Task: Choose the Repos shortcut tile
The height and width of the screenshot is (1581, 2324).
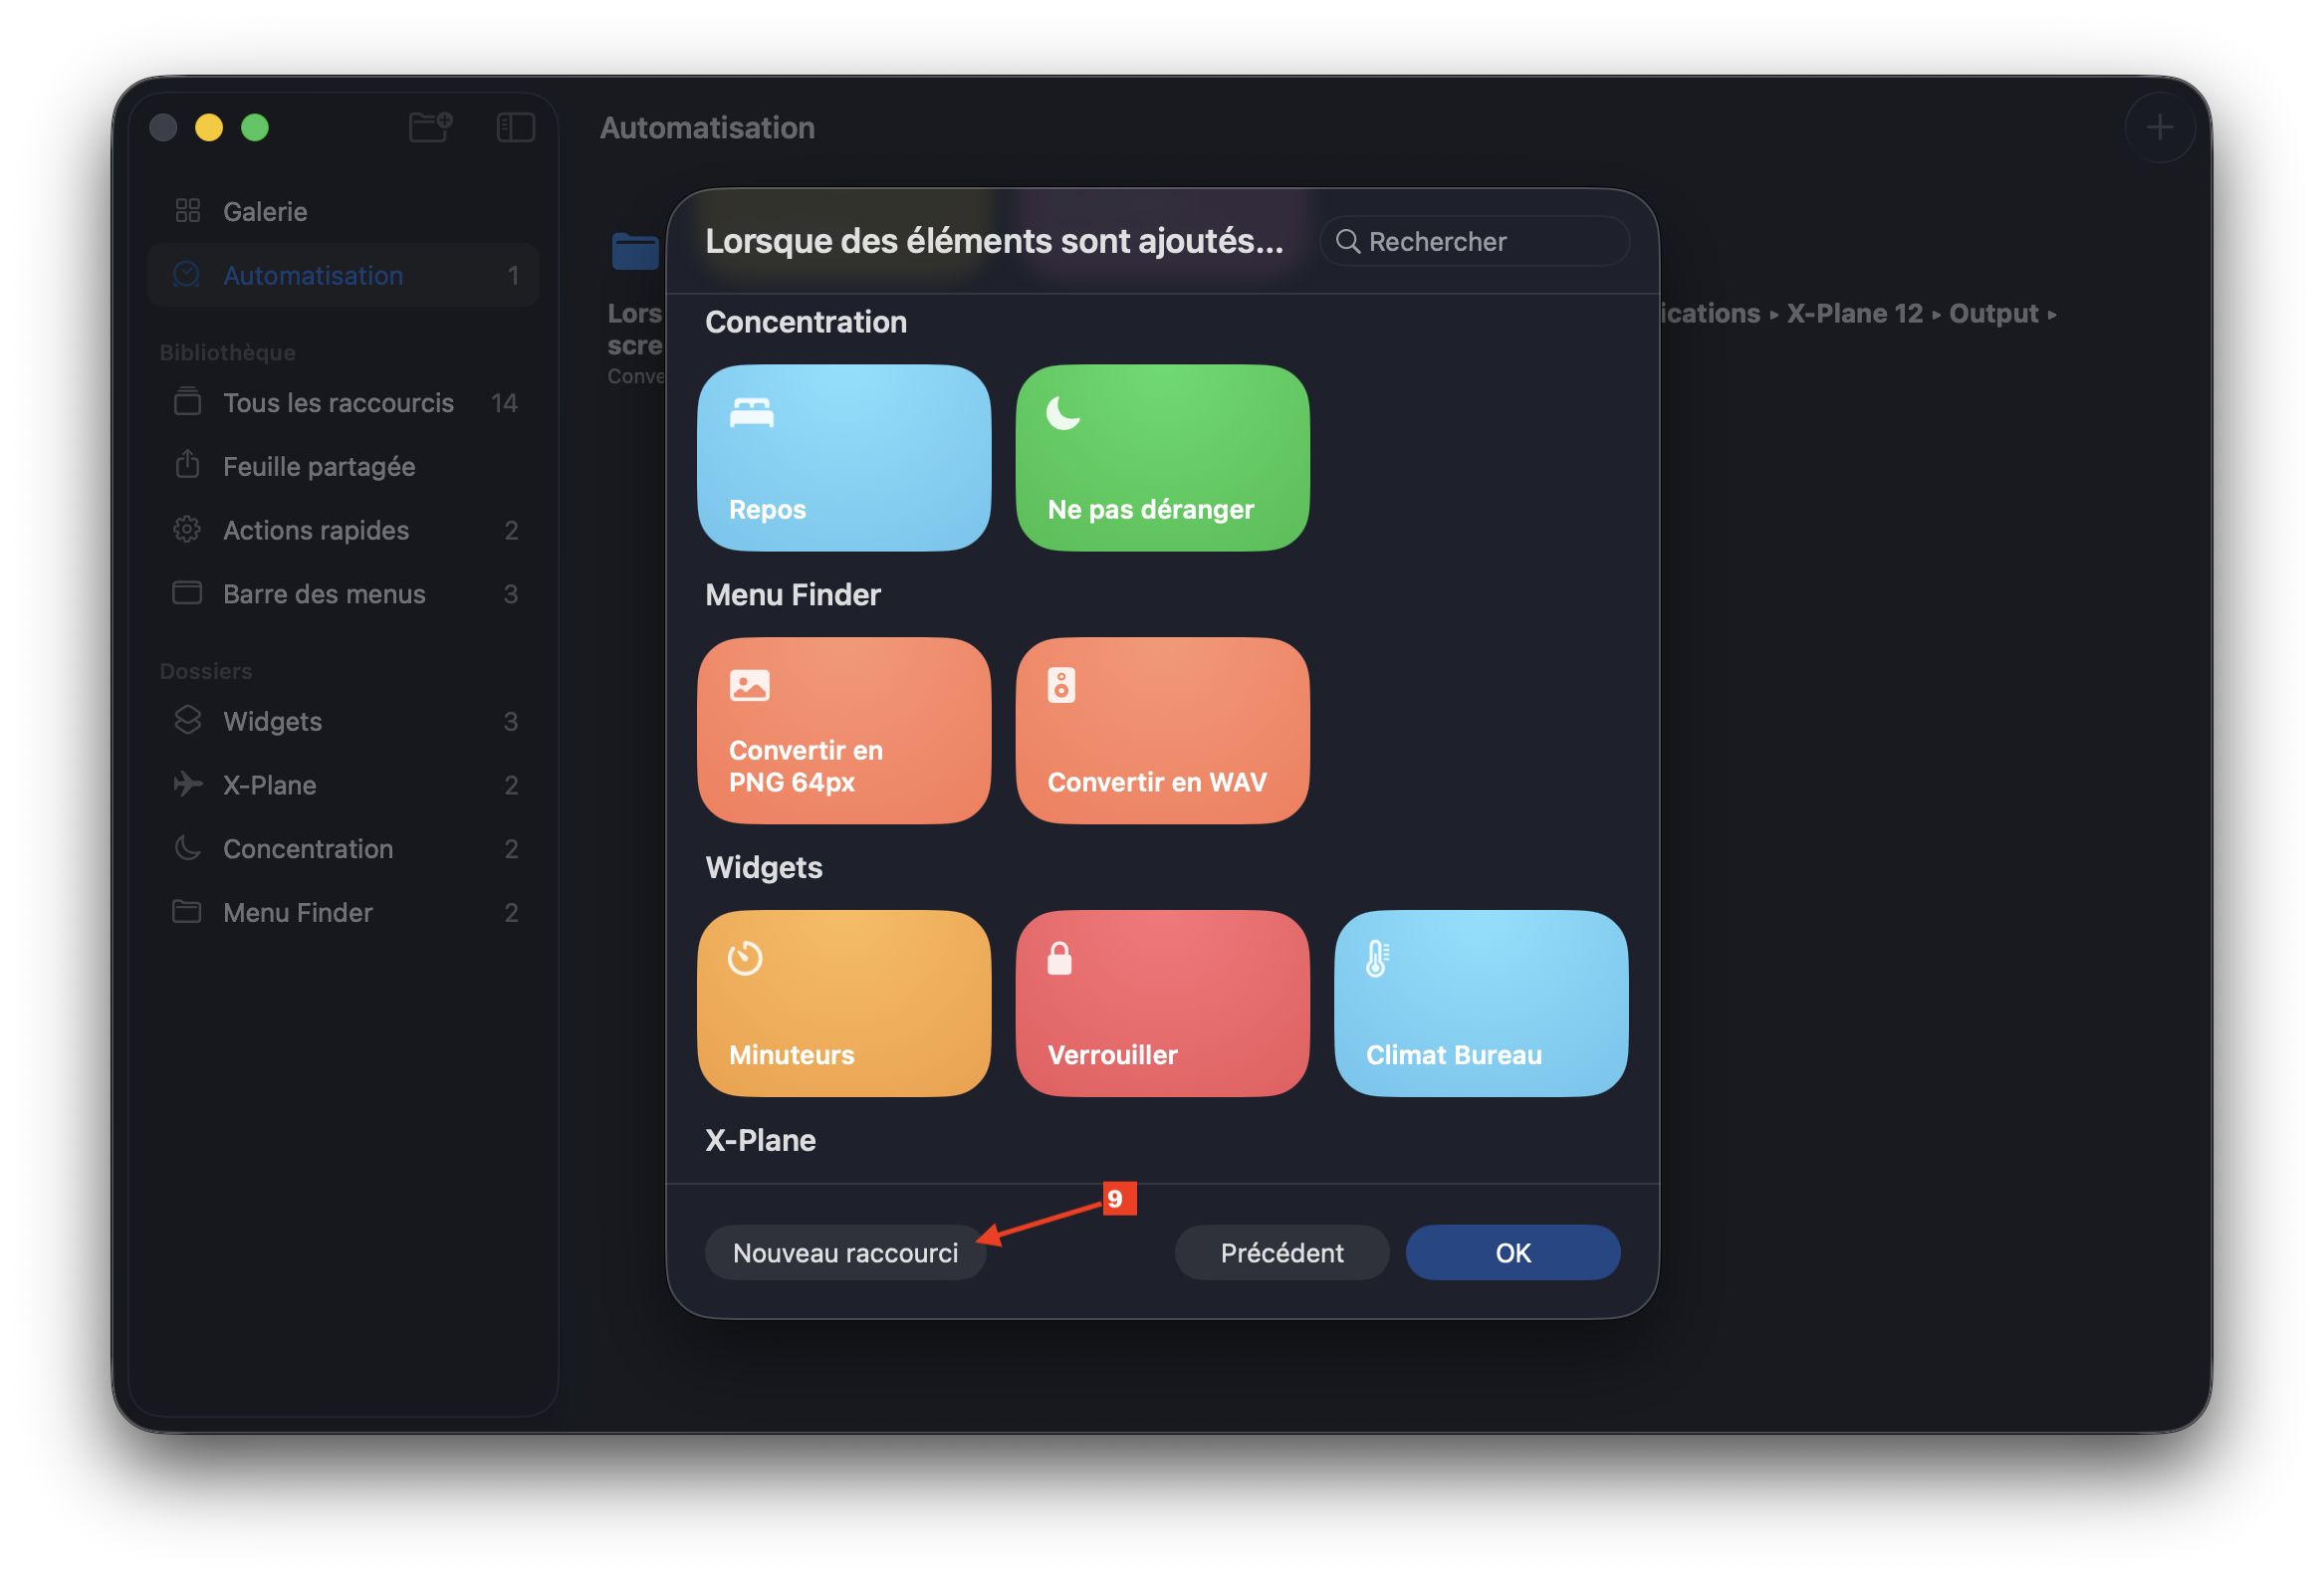Action: point(843,458)
